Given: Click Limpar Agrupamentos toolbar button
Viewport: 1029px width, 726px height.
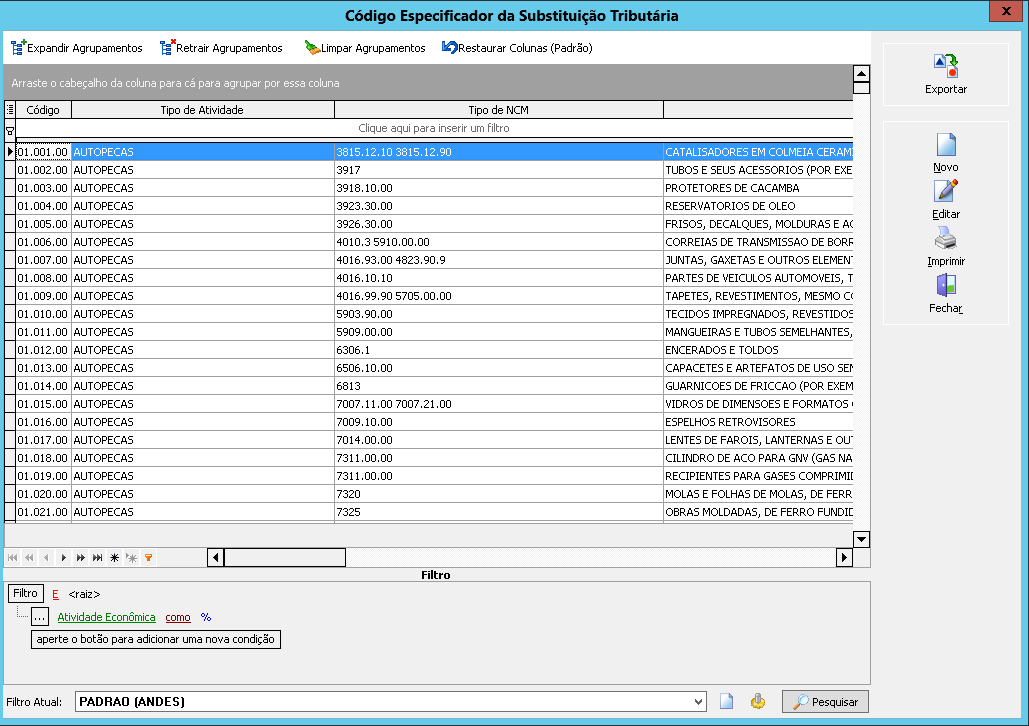Looking at the screenshot, I should pyautogui.click(x=365, y=48).
